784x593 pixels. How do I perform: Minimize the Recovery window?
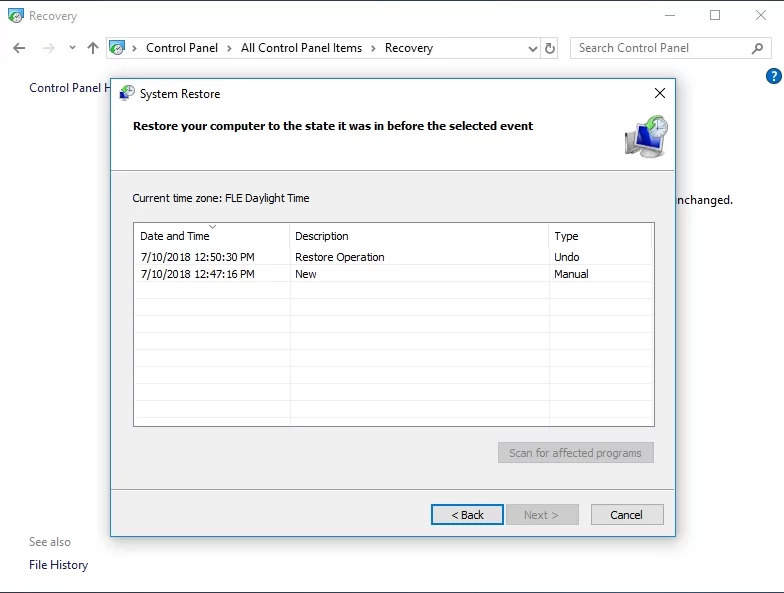[670, 16]
